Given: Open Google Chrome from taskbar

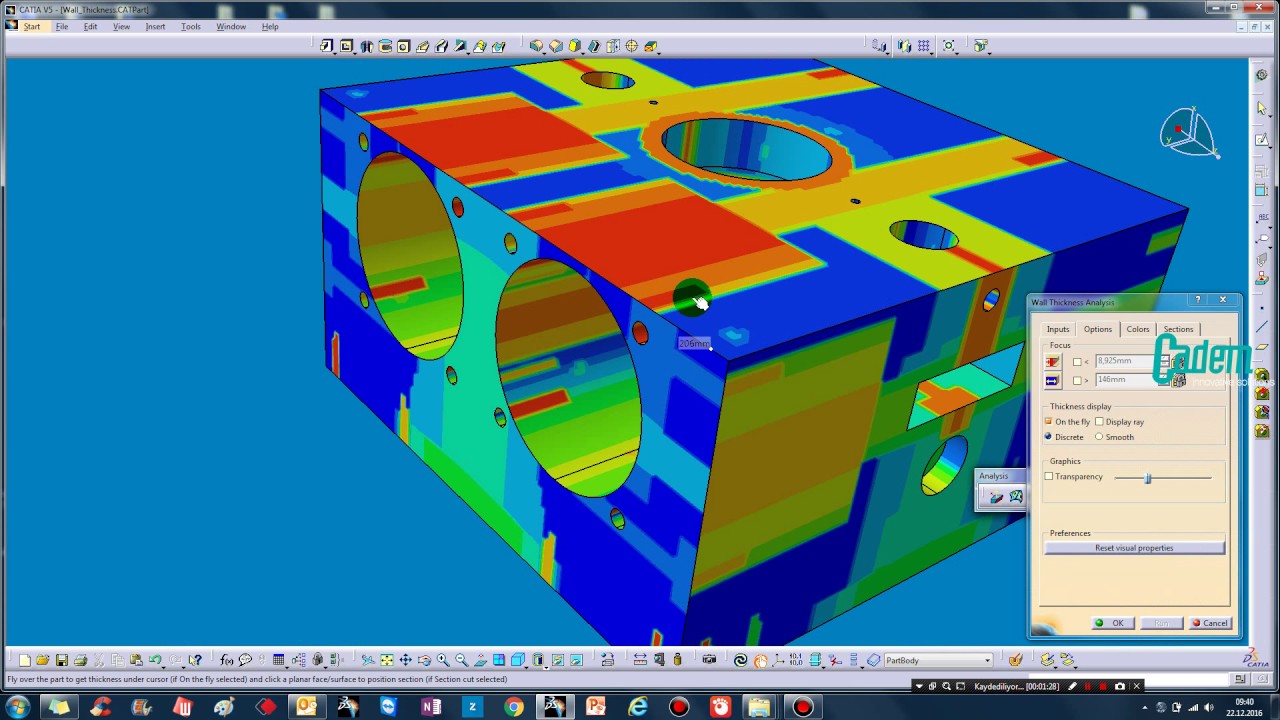Looking at the screenshot, I should (513, 707).
